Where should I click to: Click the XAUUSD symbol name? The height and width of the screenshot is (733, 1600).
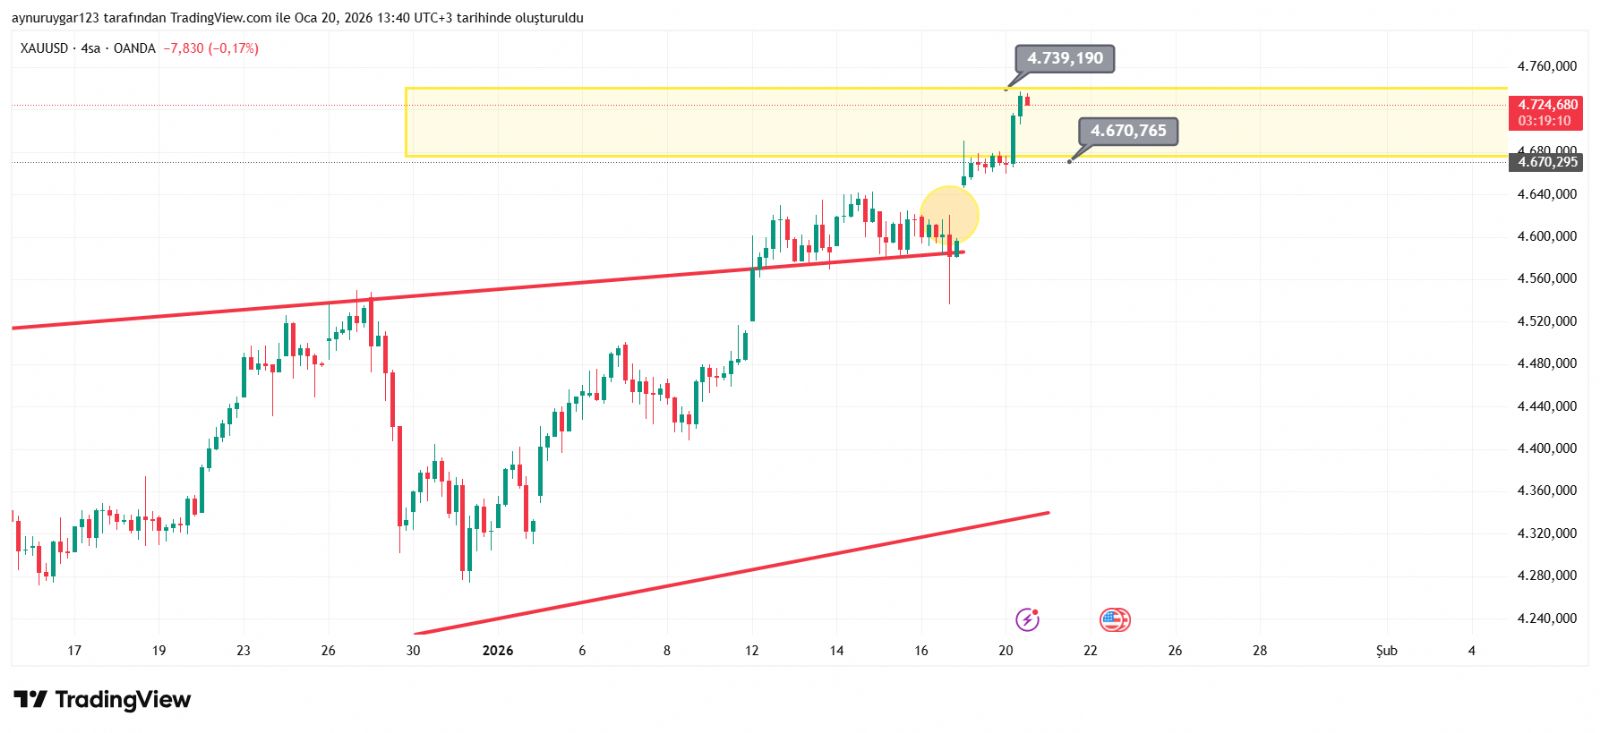pos(44,48)
